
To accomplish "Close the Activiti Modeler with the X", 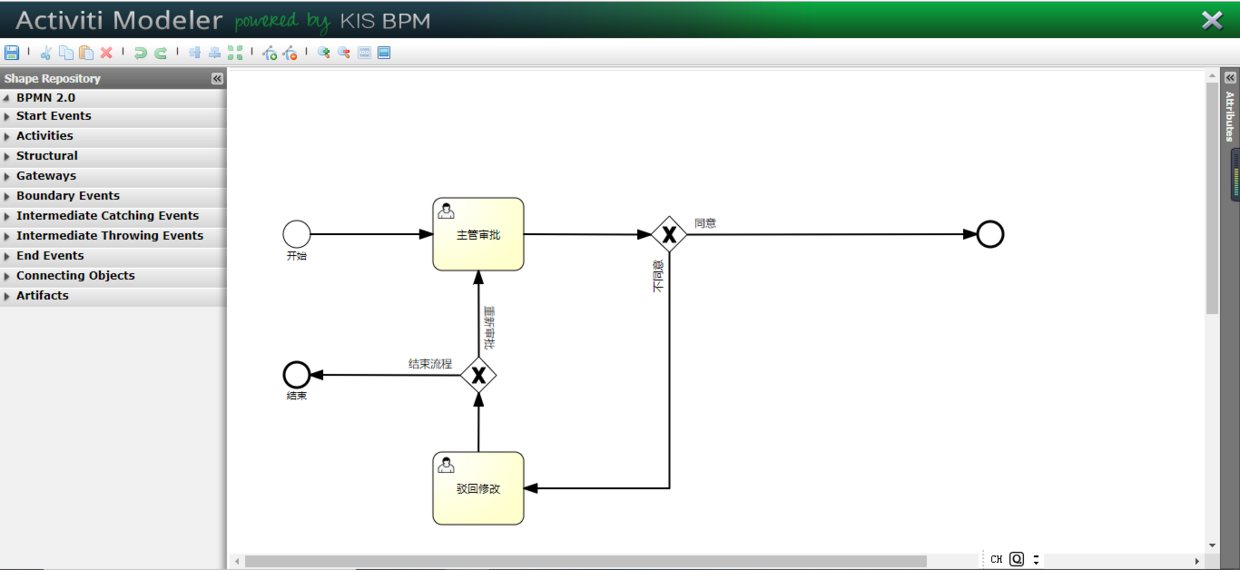I will click(x=1212, y=20).
